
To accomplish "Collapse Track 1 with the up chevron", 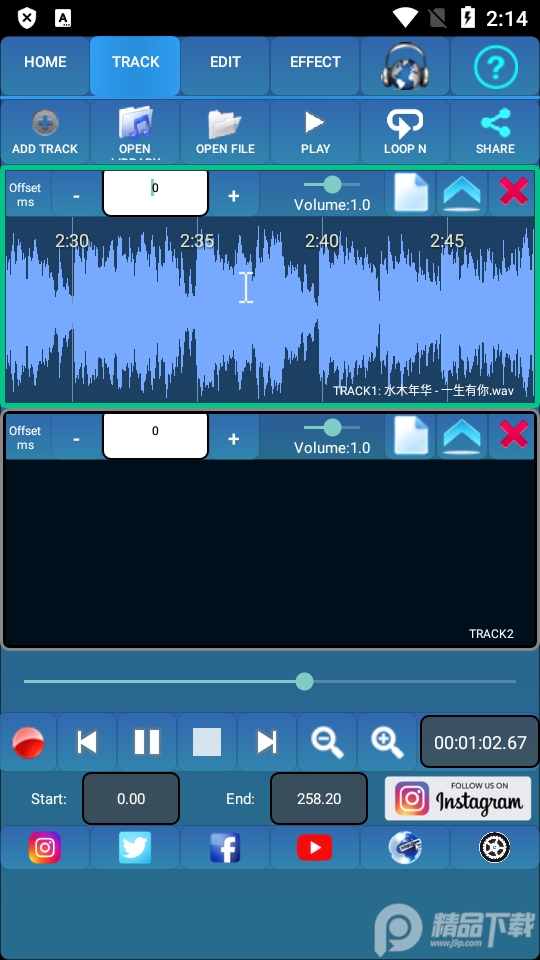I will pos(462,193).
